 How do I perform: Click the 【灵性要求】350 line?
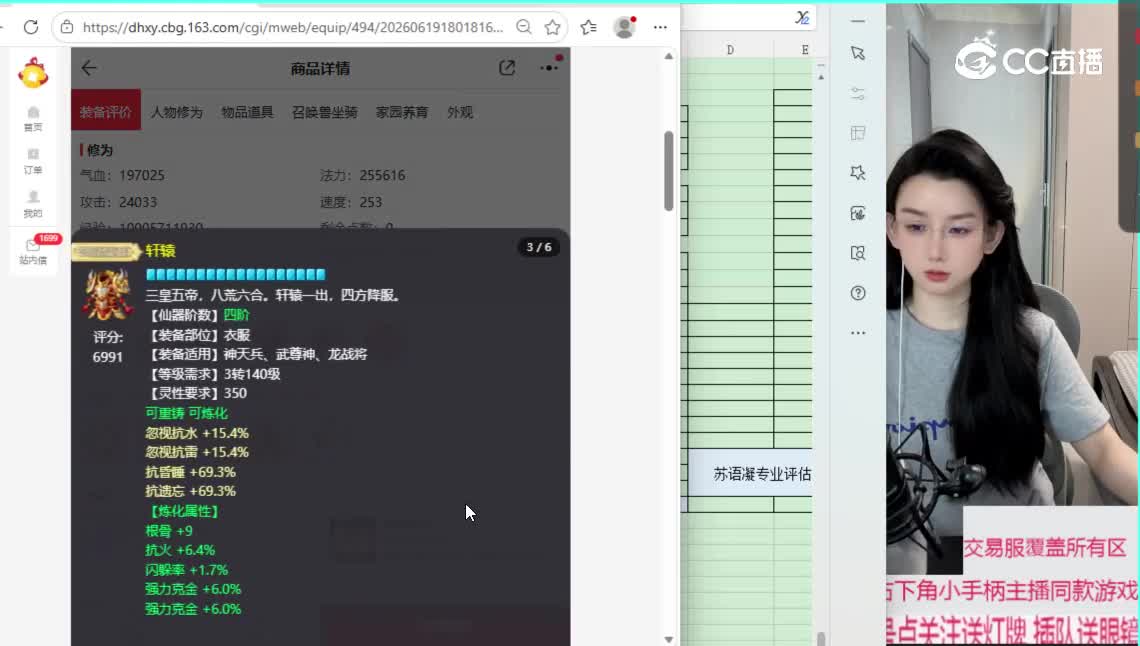pos(196,393)
